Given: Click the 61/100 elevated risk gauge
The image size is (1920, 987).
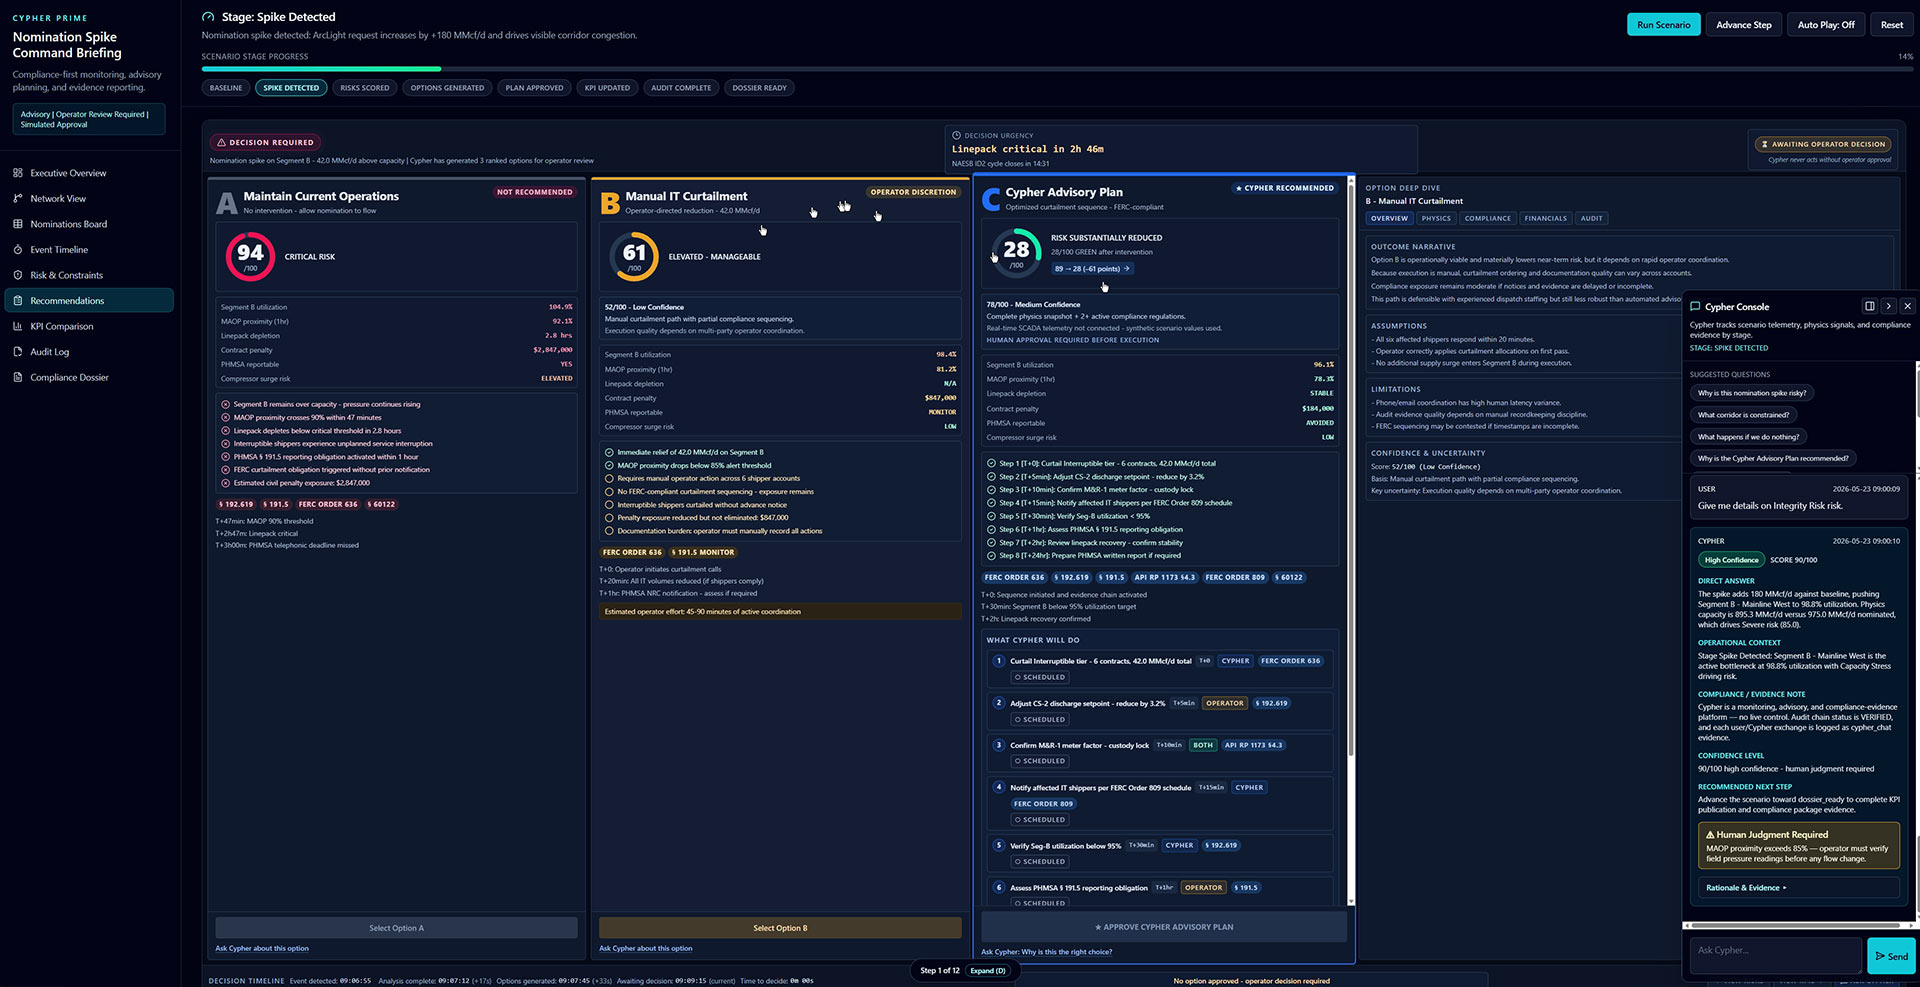Looking at the screenshot, I should (634, 257).
